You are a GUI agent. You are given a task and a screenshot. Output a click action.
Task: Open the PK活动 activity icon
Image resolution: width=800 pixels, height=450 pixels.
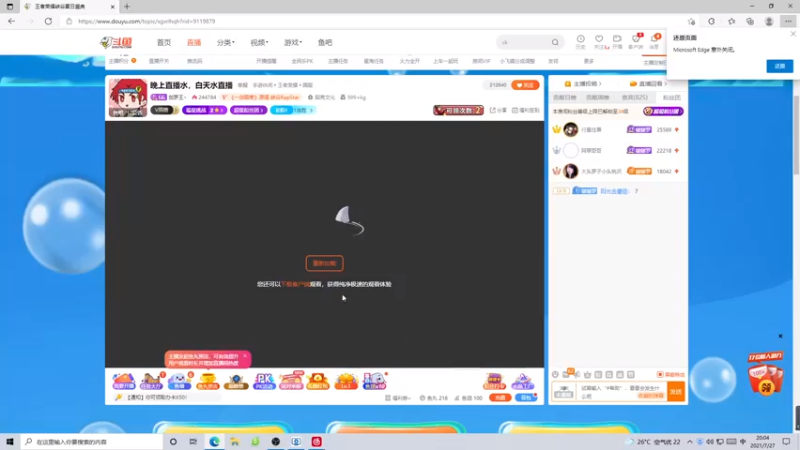pyautogui.click(x=264, y=381)
